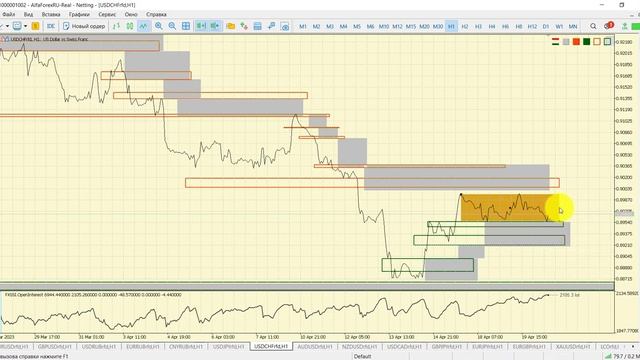Click the yellow market watch icon
640x360 pixels.
(x=36, y=26)
